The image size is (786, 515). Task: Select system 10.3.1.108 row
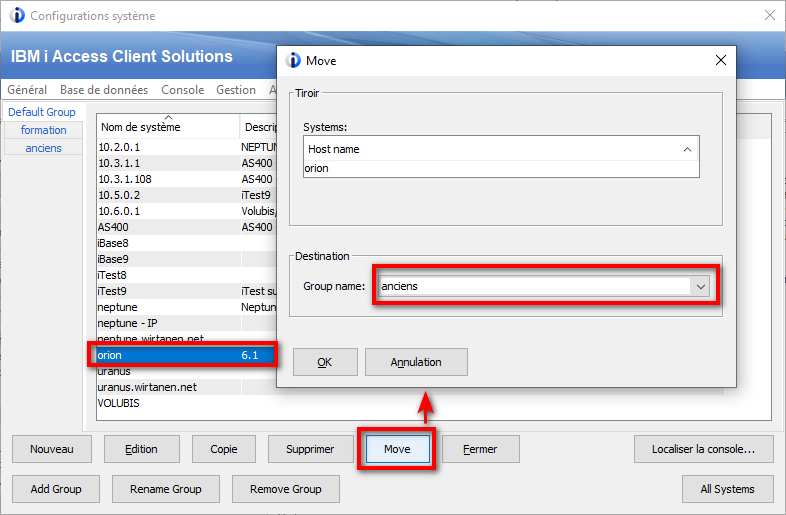coord(186,179)
